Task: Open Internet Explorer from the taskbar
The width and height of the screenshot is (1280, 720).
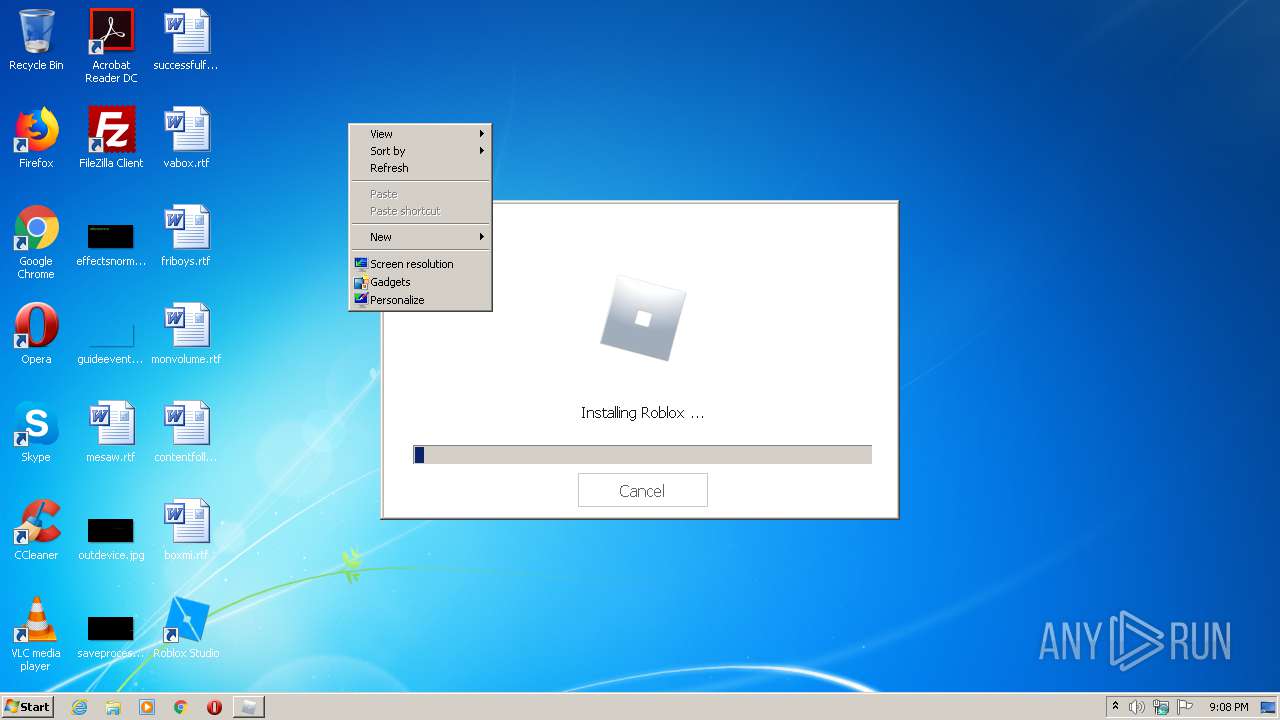Action: (79, 707)
